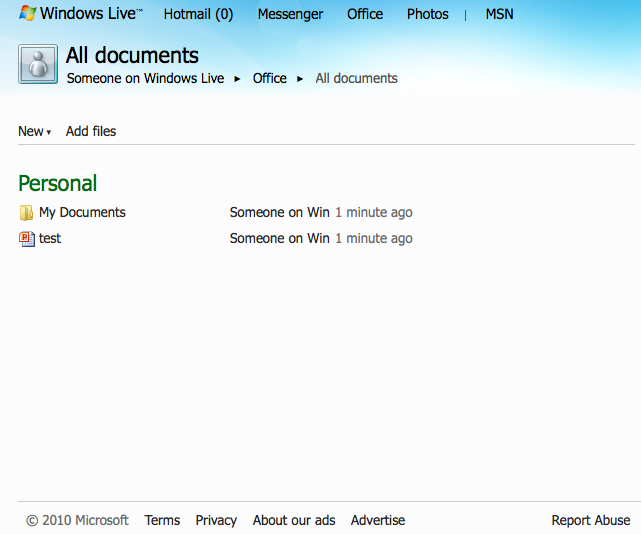The width and height of the screenshot is (641, 534).
Task: Open Hotmail (0) in the top navigation
Action: [198, 14]
